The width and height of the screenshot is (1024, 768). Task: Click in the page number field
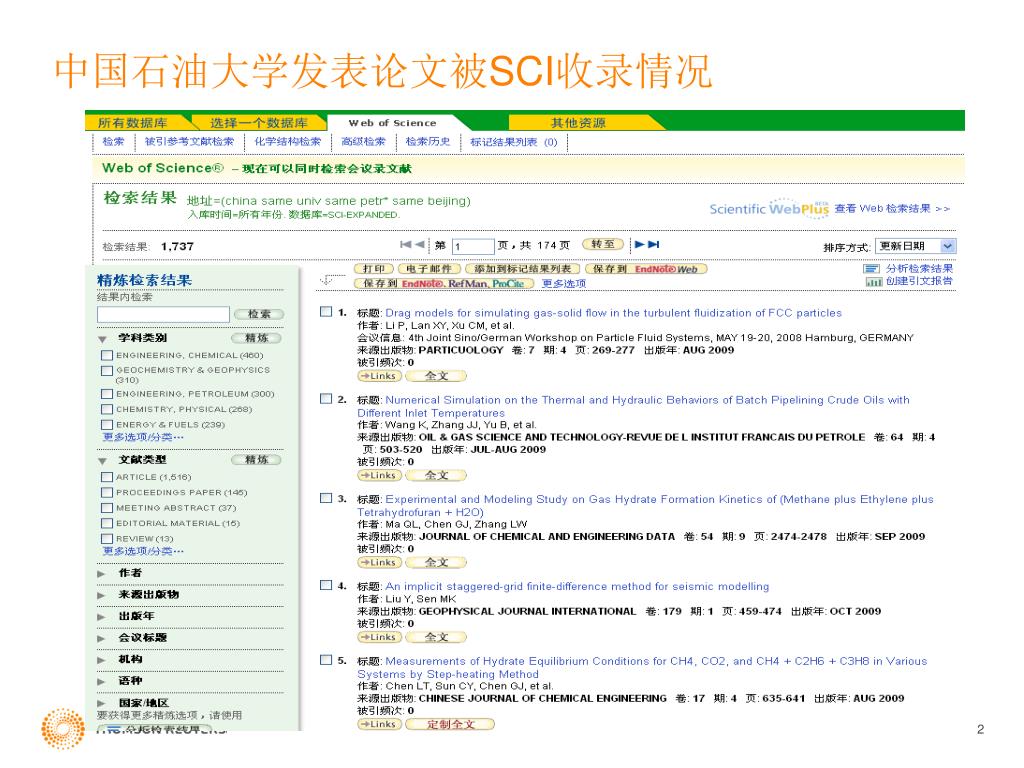pos(473,246)
